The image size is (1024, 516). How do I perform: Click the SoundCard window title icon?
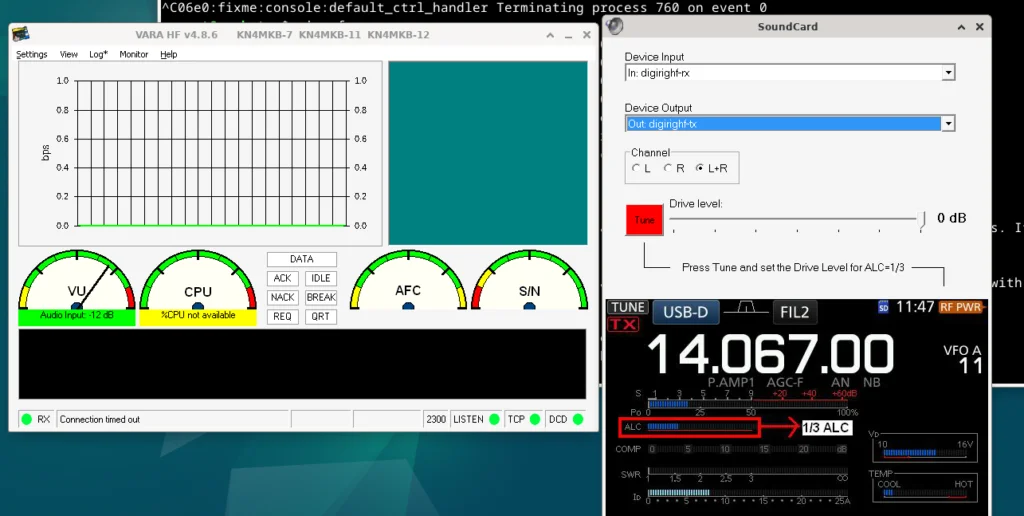pyautogui.click(x=614, y=27)
